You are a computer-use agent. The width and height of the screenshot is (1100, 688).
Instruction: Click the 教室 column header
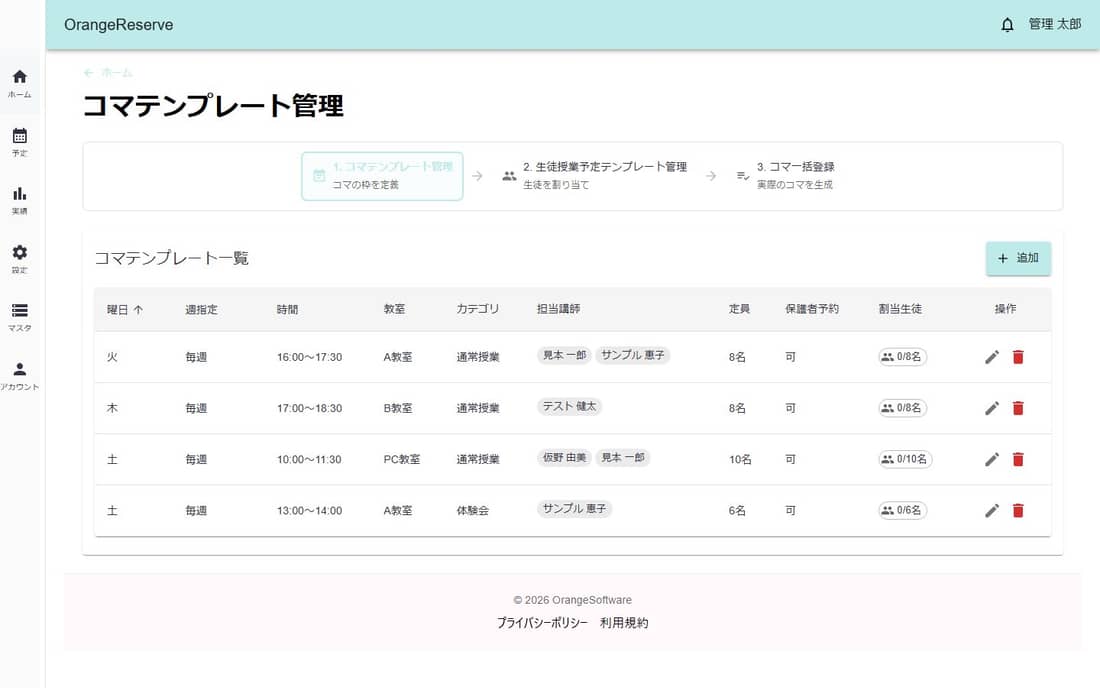[x=394, y=309]
